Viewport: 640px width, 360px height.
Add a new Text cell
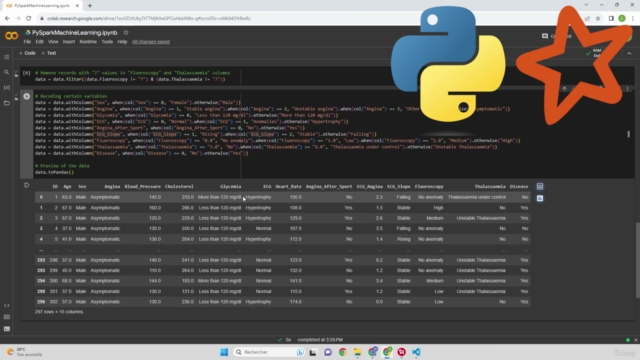pos(49,53)
